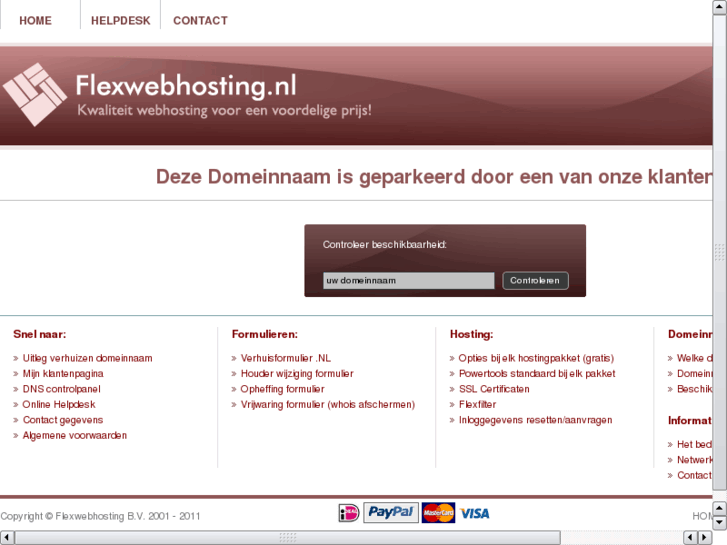Open 'Opties bij elk hostingpakket (gratis)' link
This screenshot has width=727, height=545.
[536, 358]
